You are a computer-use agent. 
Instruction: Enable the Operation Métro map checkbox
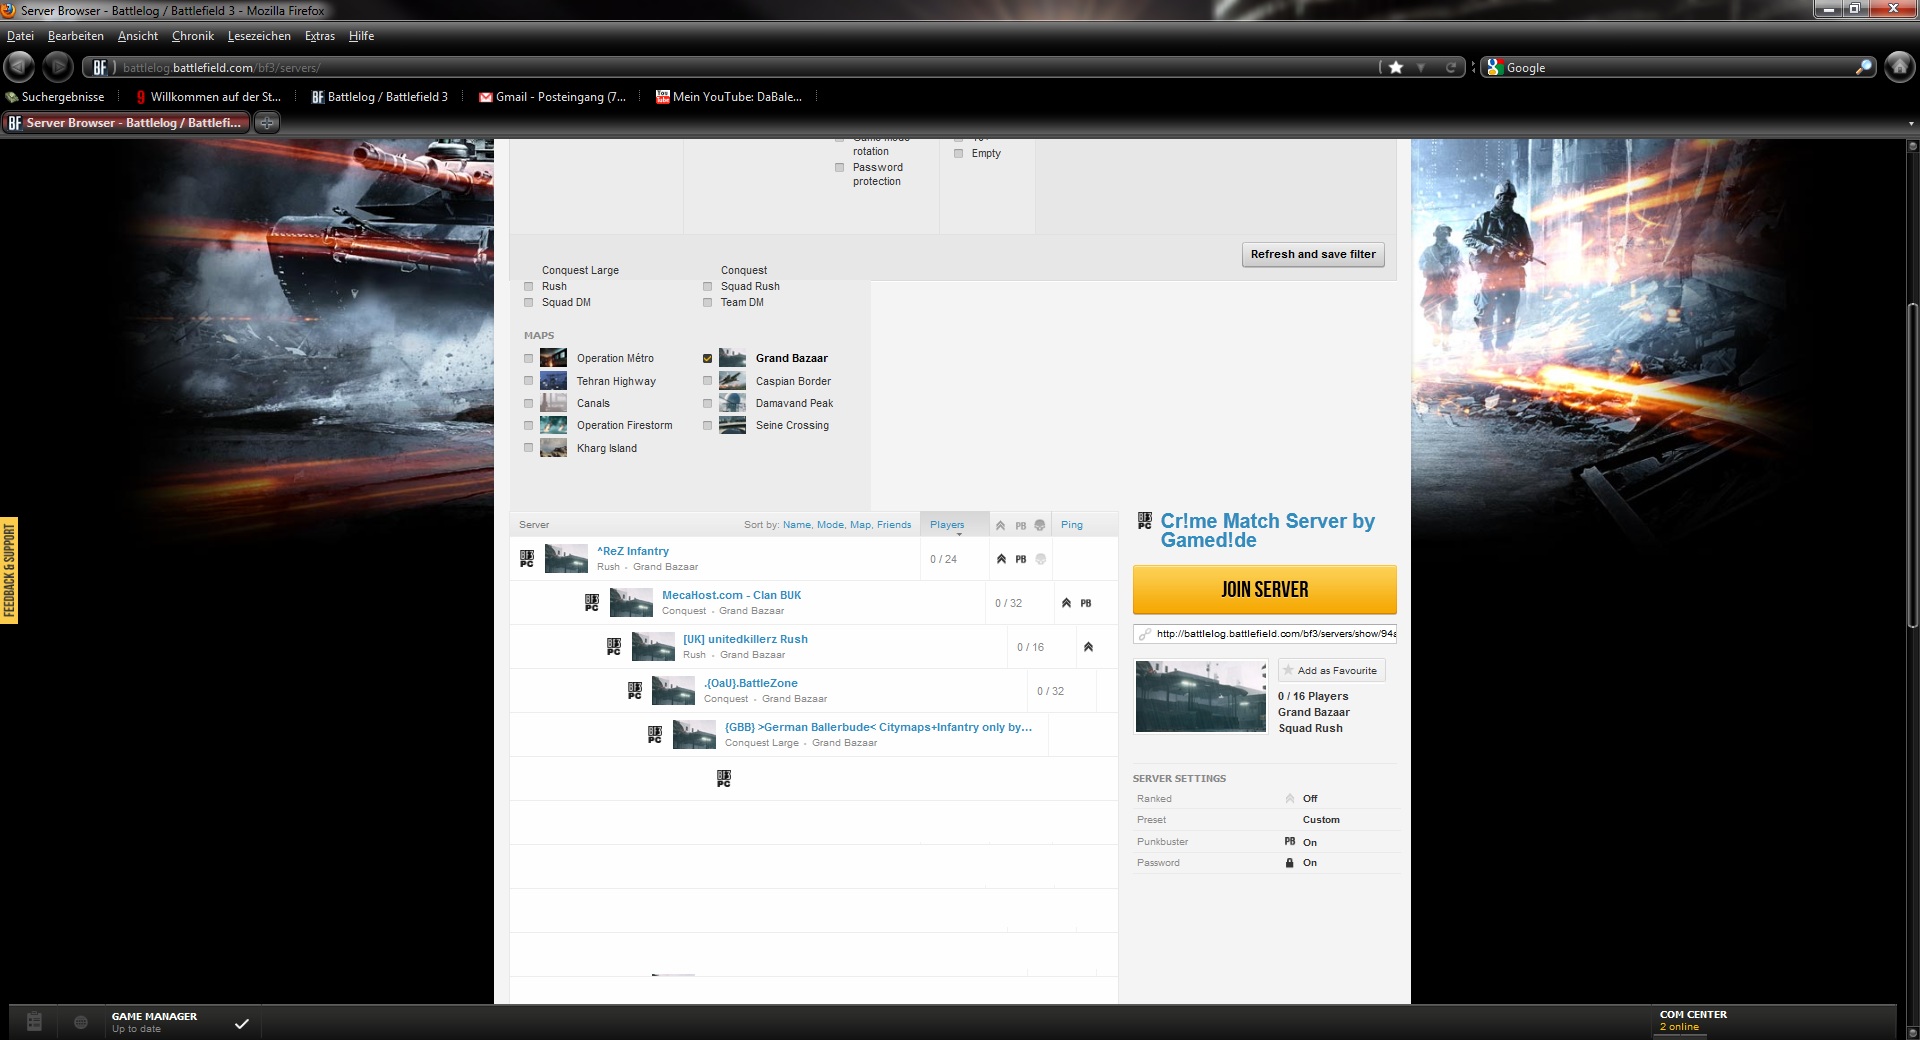coord(529,358)
